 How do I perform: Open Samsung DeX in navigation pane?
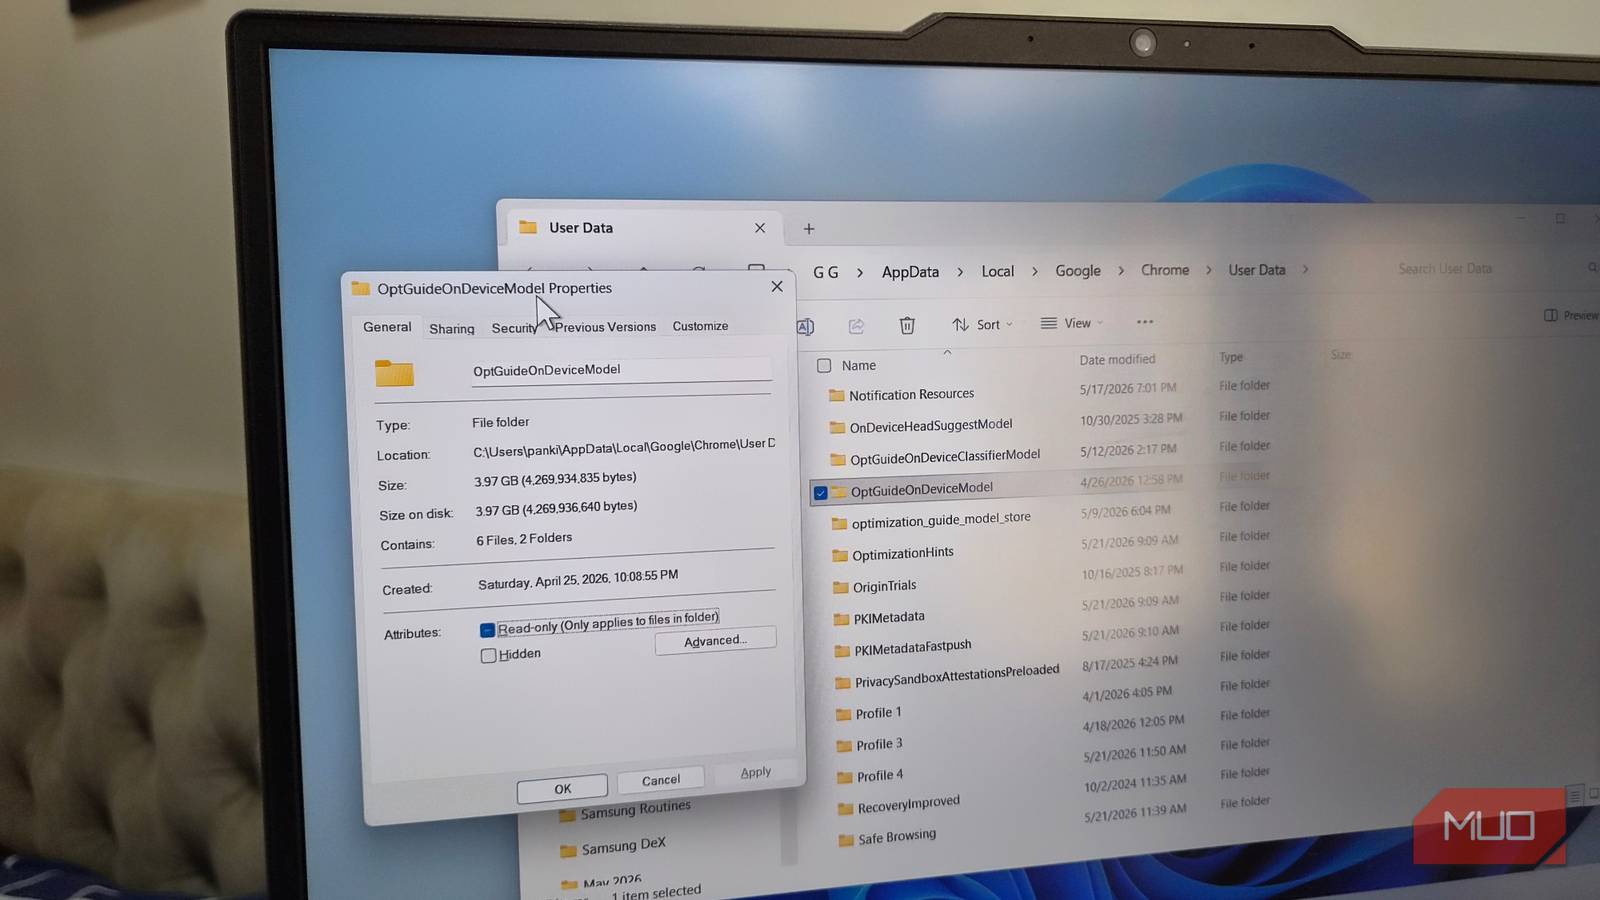(623, 846)
